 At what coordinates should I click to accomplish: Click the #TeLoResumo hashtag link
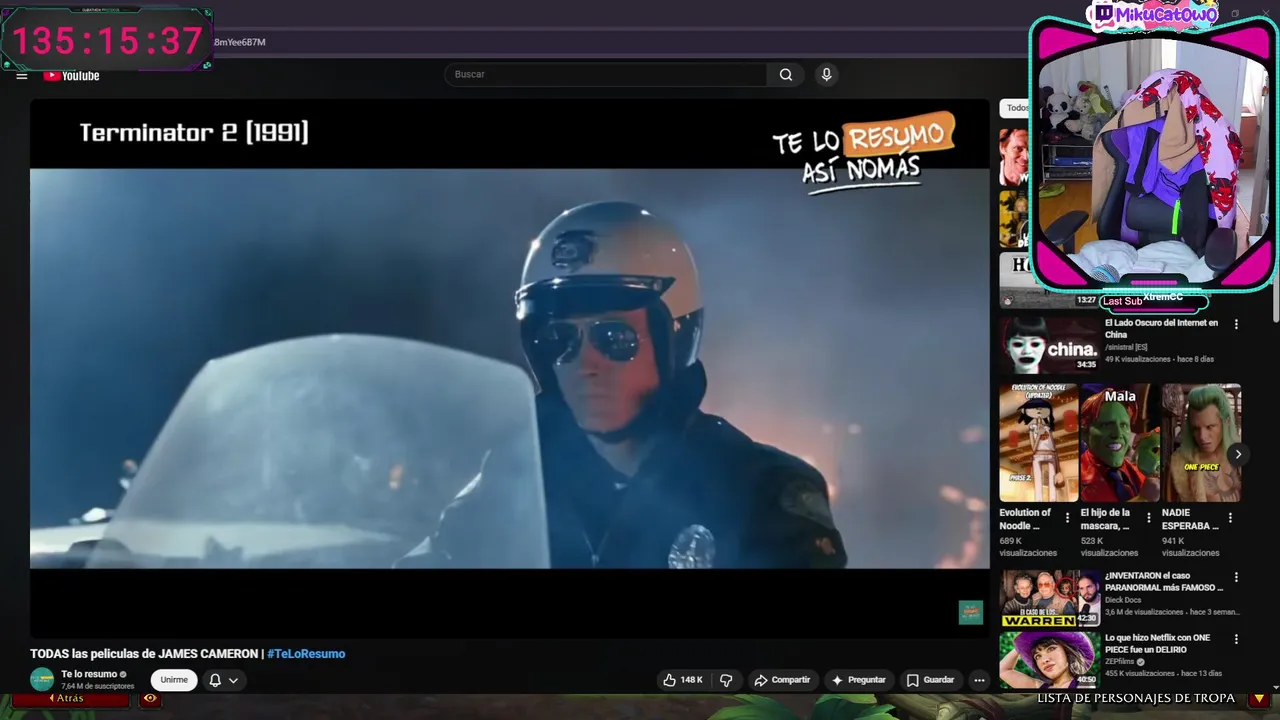[x=306, y=654]
